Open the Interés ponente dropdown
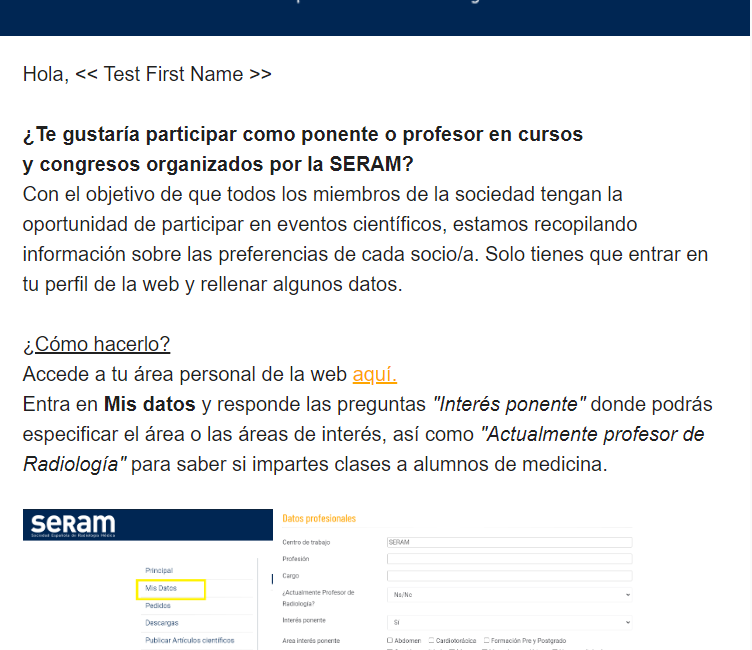Screen dimensions: 752x650 click(509, 622)
